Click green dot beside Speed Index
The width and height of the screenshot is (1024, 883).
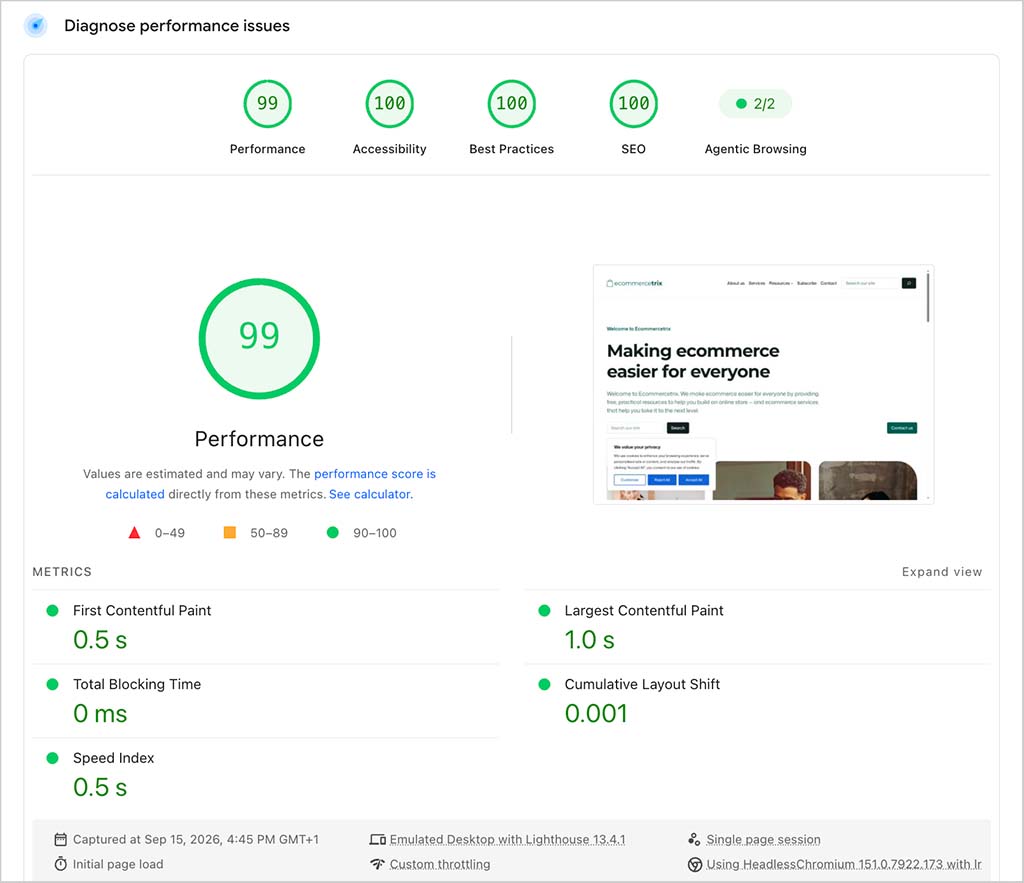point(53,758)
